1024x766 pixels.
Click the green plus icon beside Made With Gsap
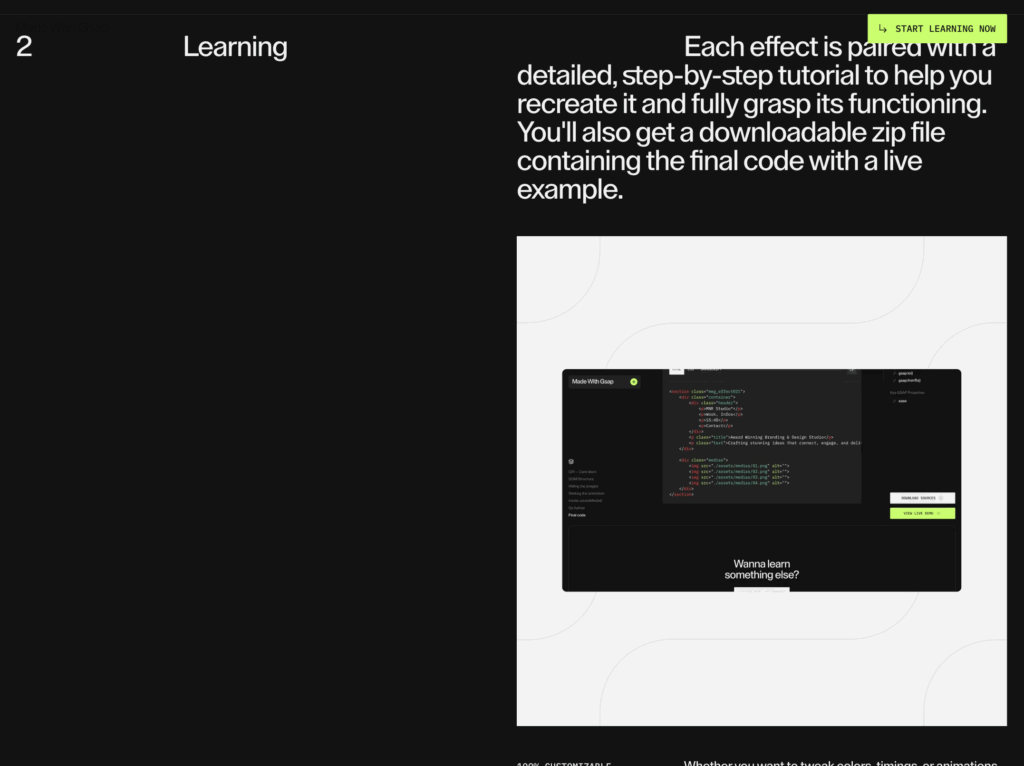[x=634, y=382]
